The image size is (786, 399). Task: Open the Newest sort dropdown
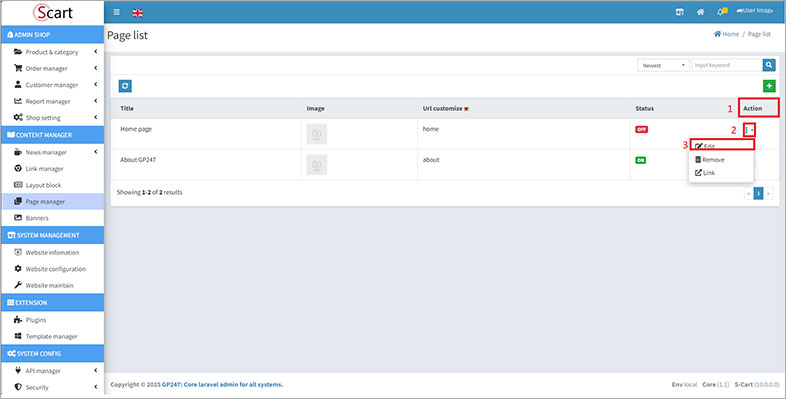(664, 65)
